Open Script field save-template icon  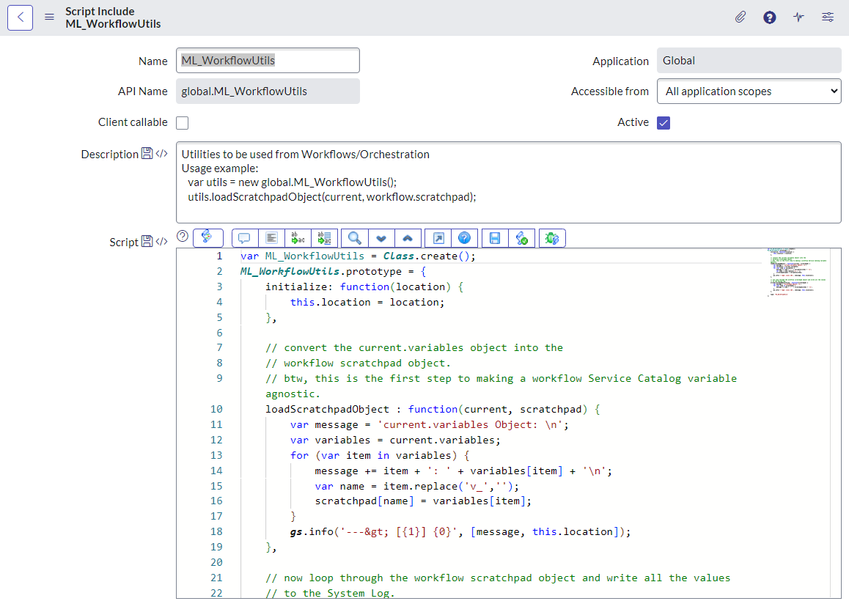pos(147,241)
